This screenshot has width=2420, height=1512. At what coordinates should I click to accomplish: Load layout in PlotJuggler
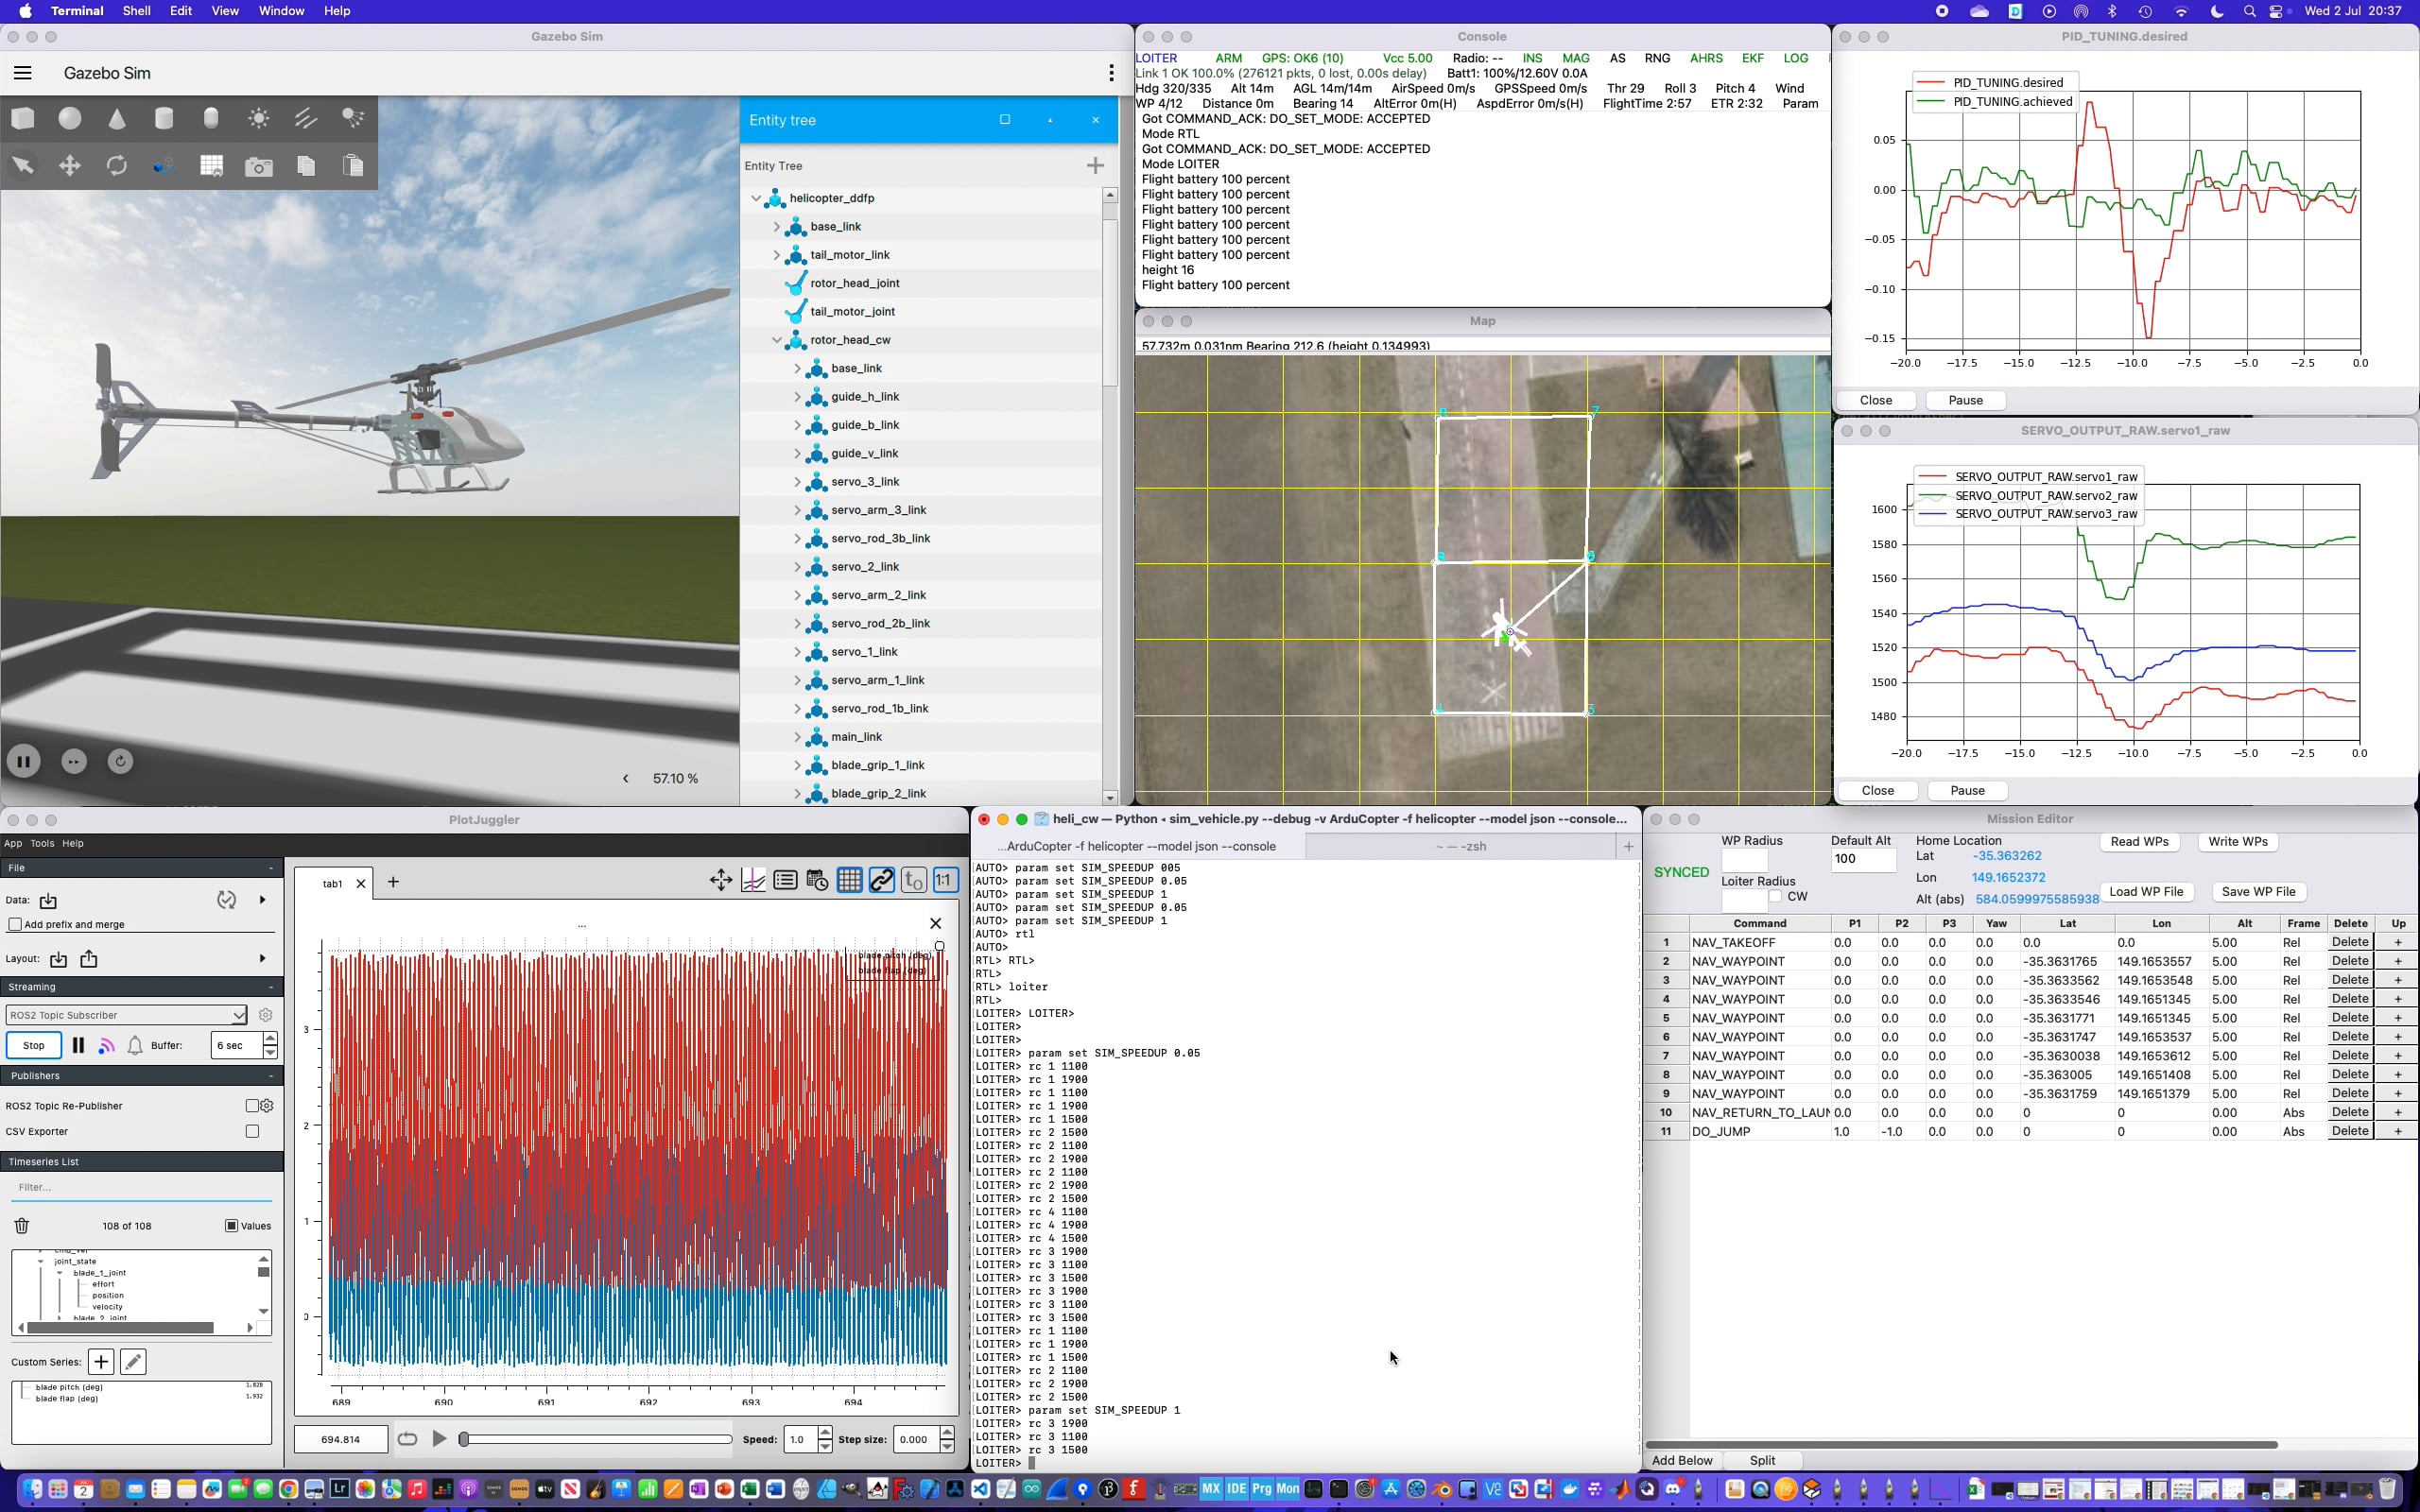pyautogui.click(x=58, y=959)
